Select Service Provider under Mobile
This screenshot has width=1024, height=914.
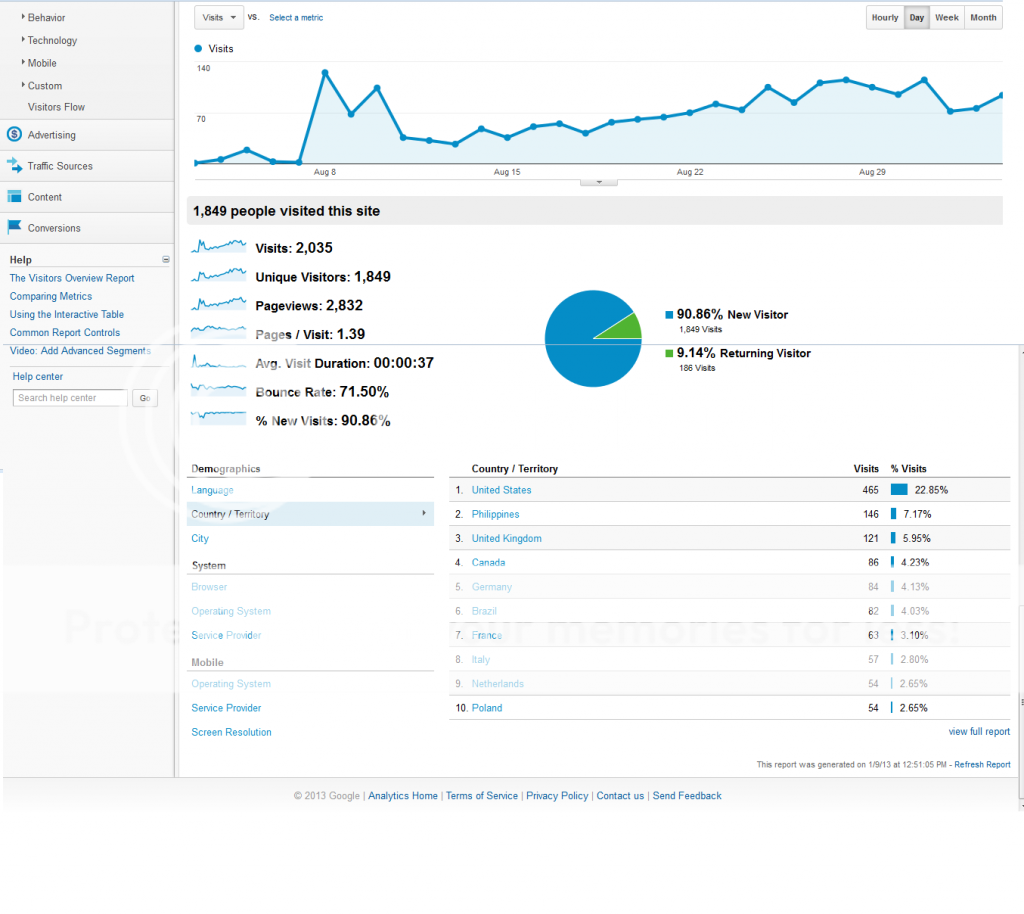tap(226, 708)
